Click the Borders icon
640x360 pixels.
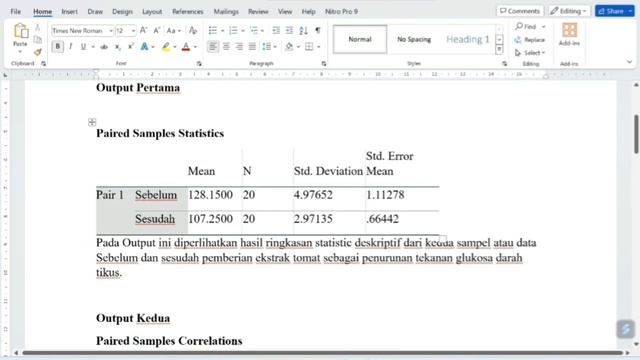309,47
